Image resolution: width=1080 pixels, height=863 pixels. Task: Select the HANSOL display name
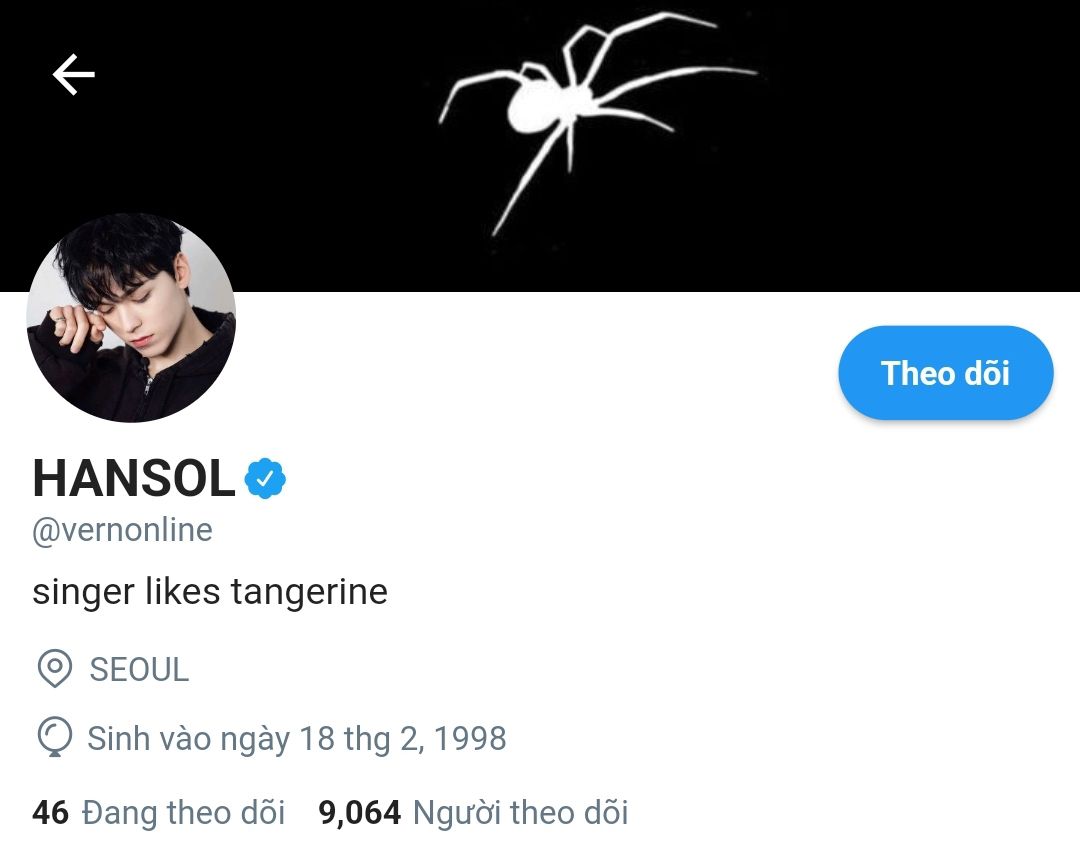[x=133, y=479]
